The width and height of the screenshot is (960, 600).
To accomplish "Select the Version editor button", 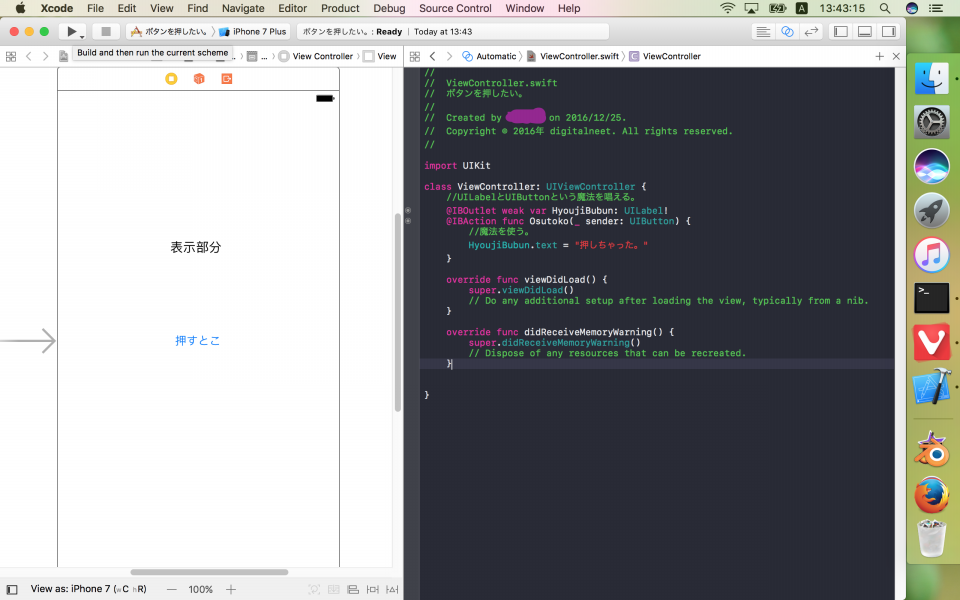I will tap(811, 32).
